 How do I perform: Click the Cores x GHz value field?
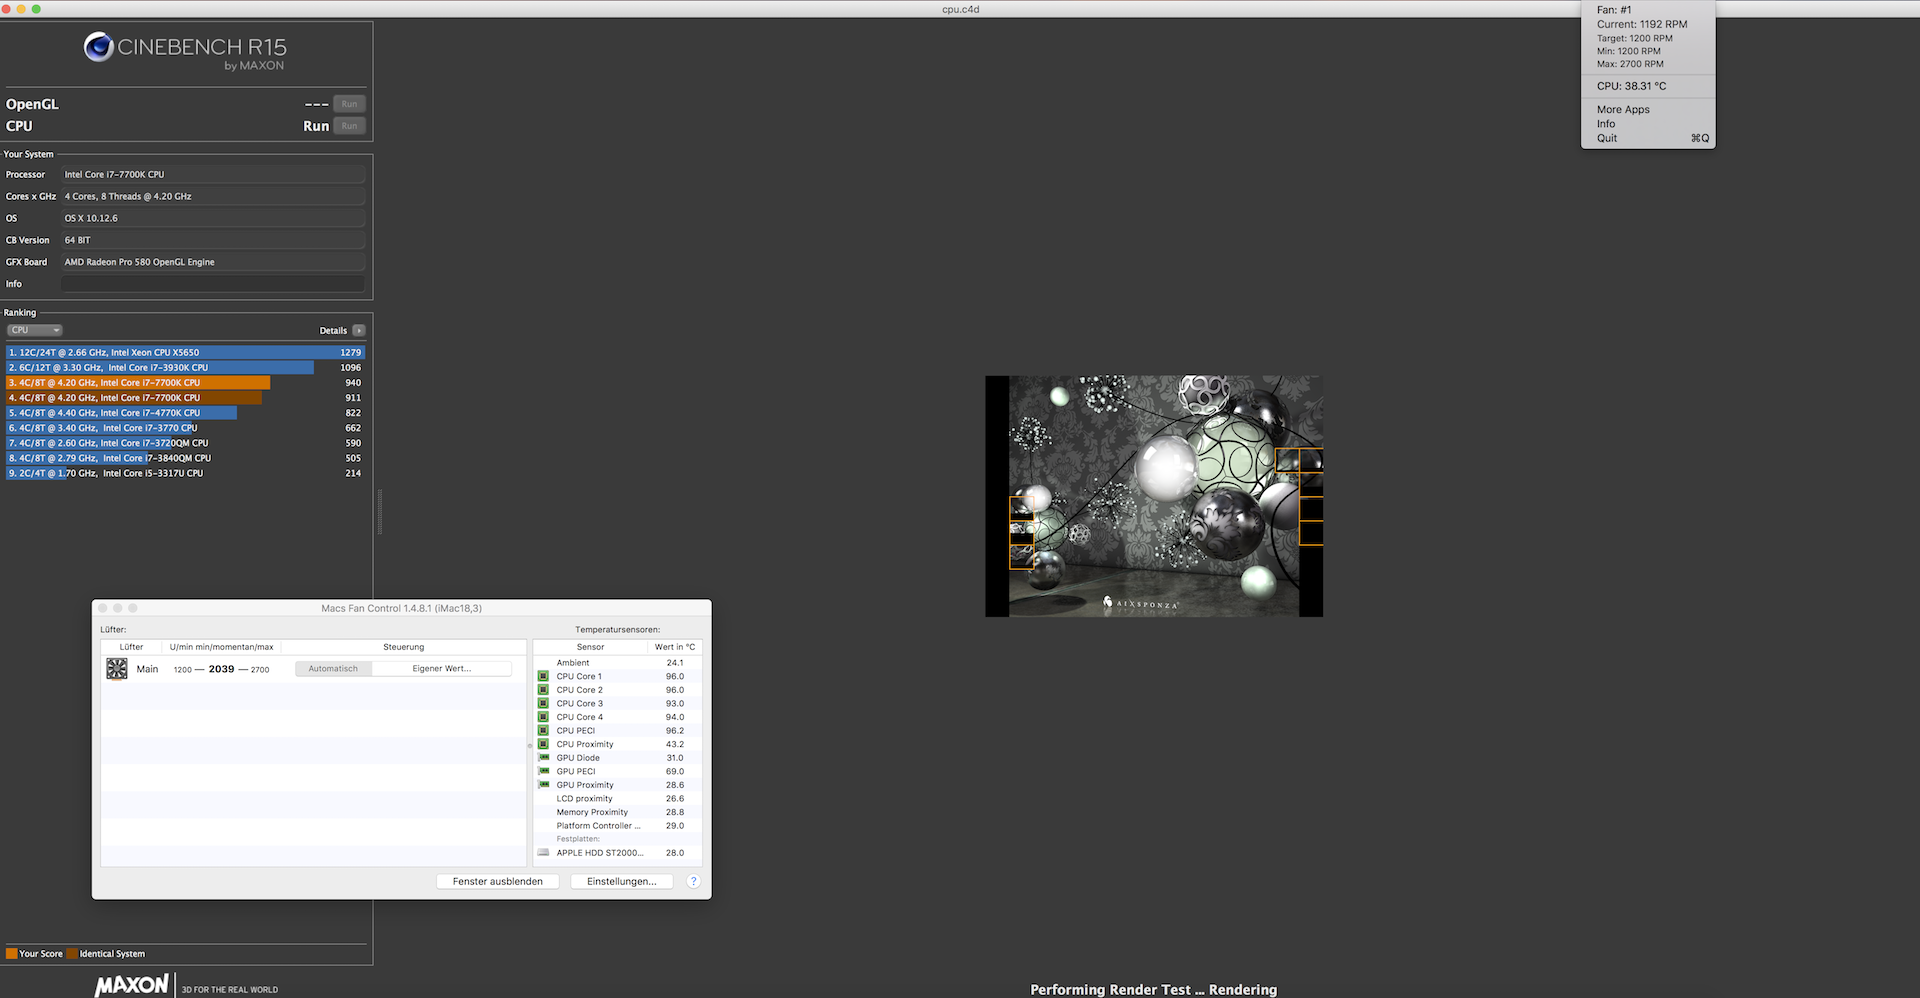tap(213, 196)
